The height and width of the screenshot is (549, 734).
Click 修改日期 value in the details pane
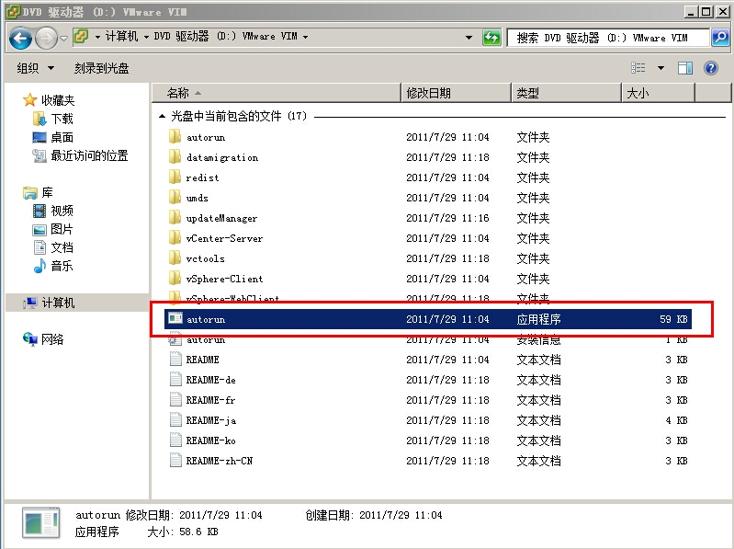coord(220,515)
